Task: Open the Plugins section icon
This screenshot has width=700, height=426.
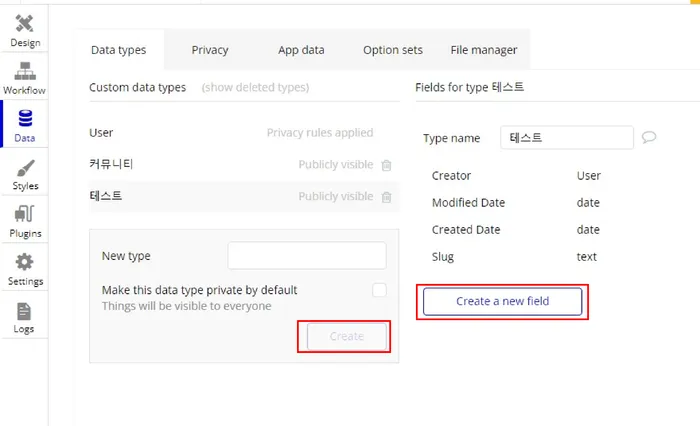Action: point(24,215)
